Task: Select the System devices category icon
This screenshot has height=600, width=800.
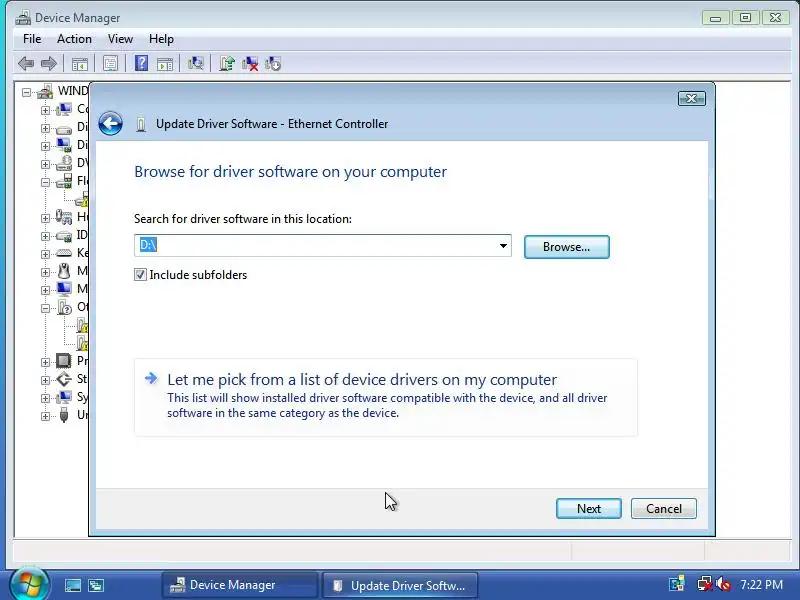Action: click(x=64, y=397)
